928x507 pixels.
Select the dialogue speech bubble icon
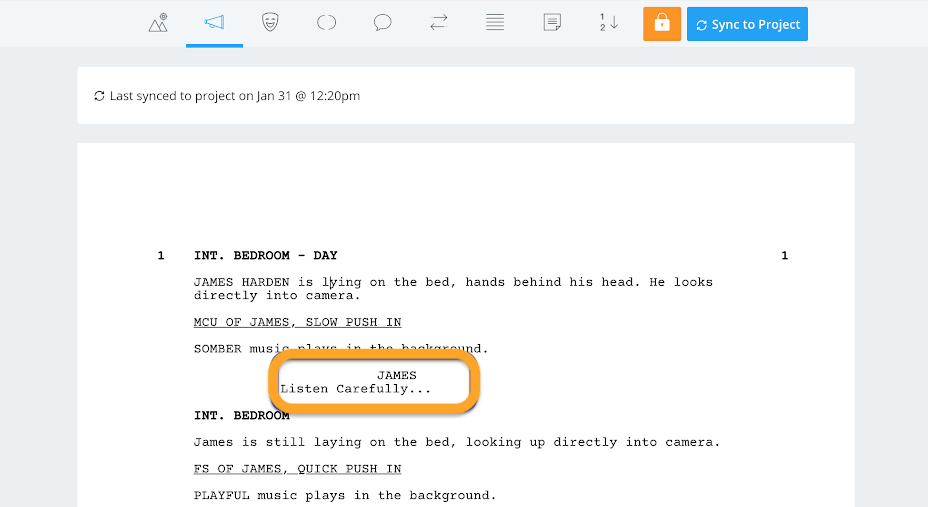click(x=382, y=23)
